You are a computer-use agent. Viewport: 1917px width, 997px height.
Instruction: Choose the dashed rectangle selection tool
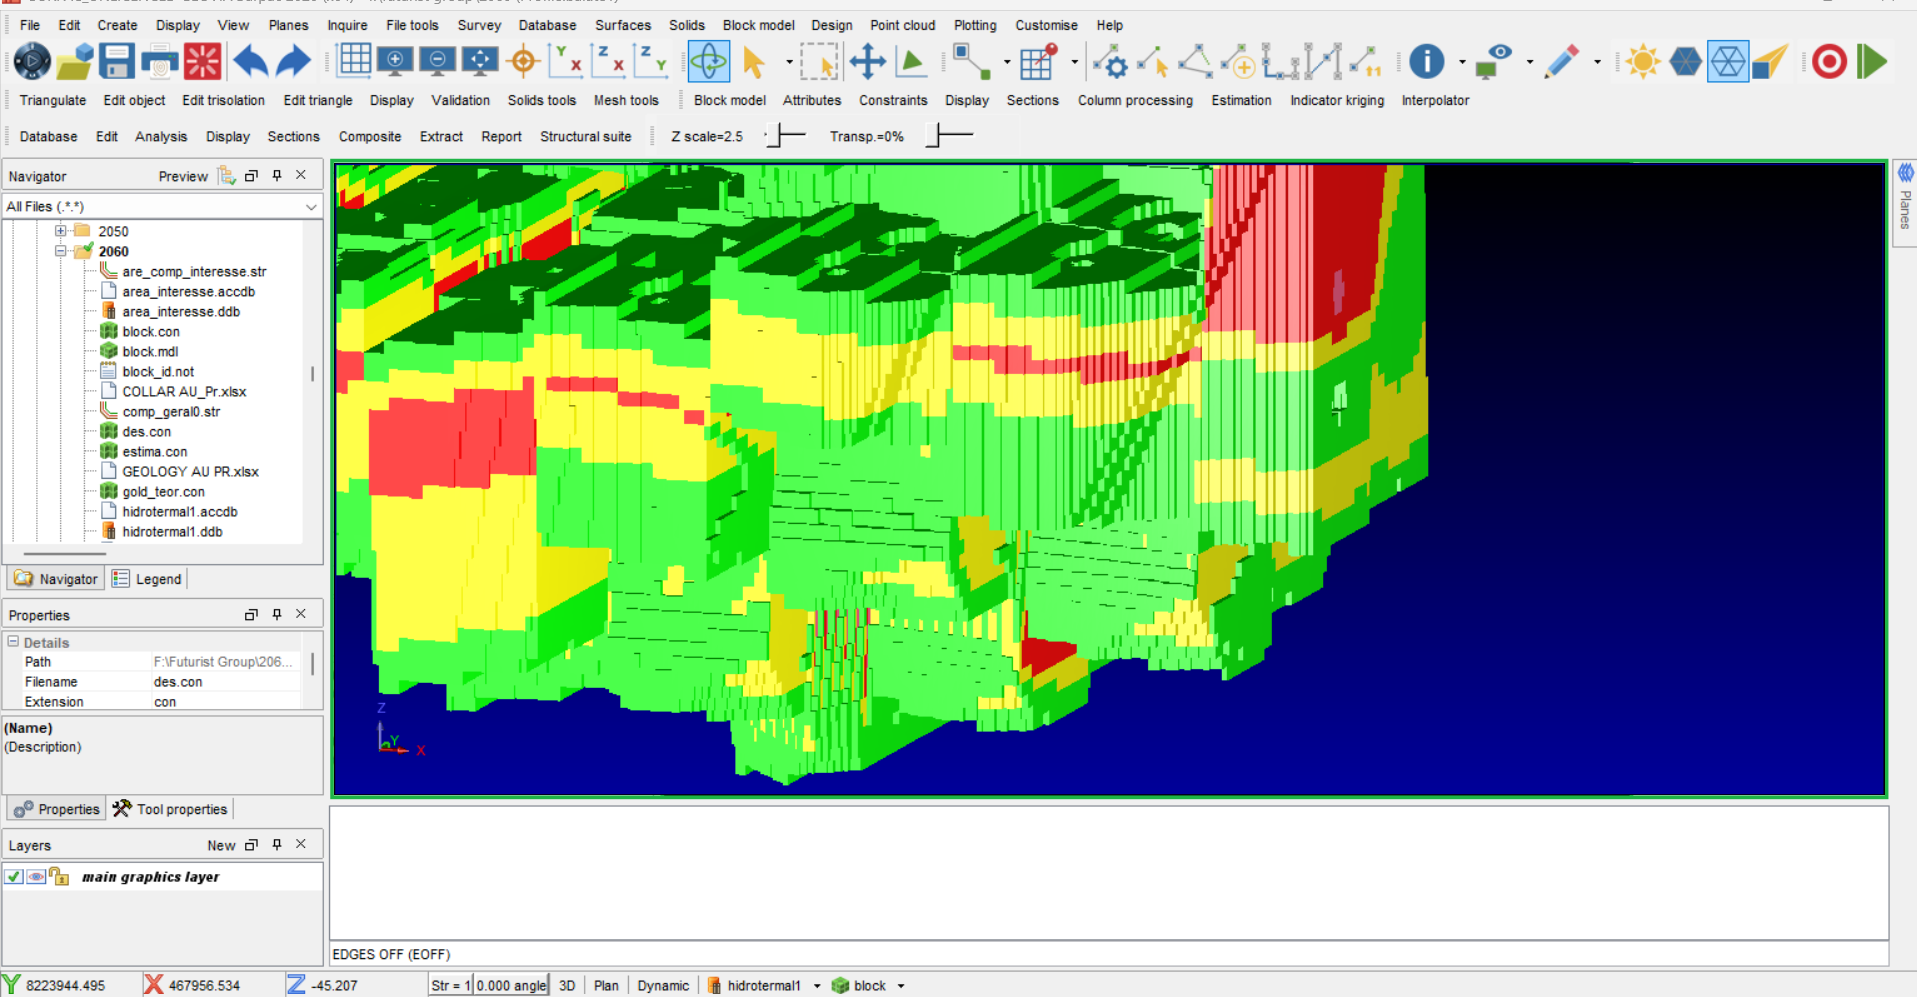click(819, 62)
